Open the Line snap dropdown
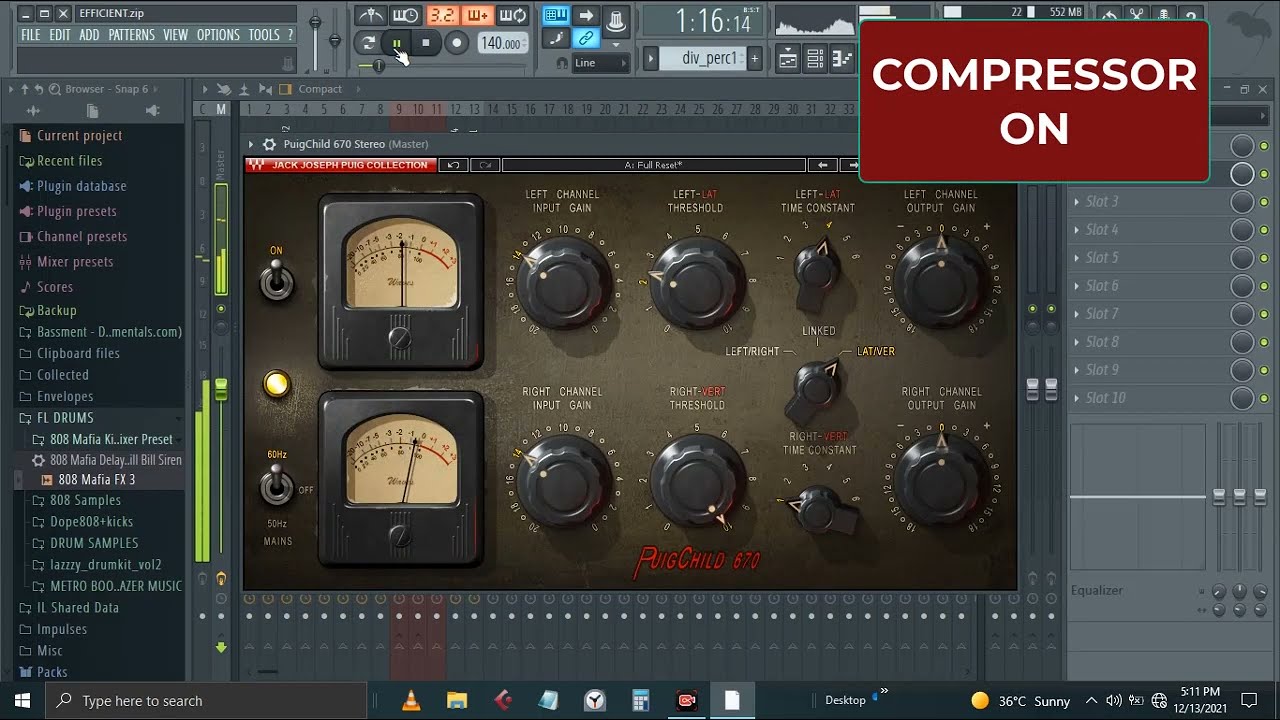The width and height of the screenshot is (1280, 720). [600, 62]
